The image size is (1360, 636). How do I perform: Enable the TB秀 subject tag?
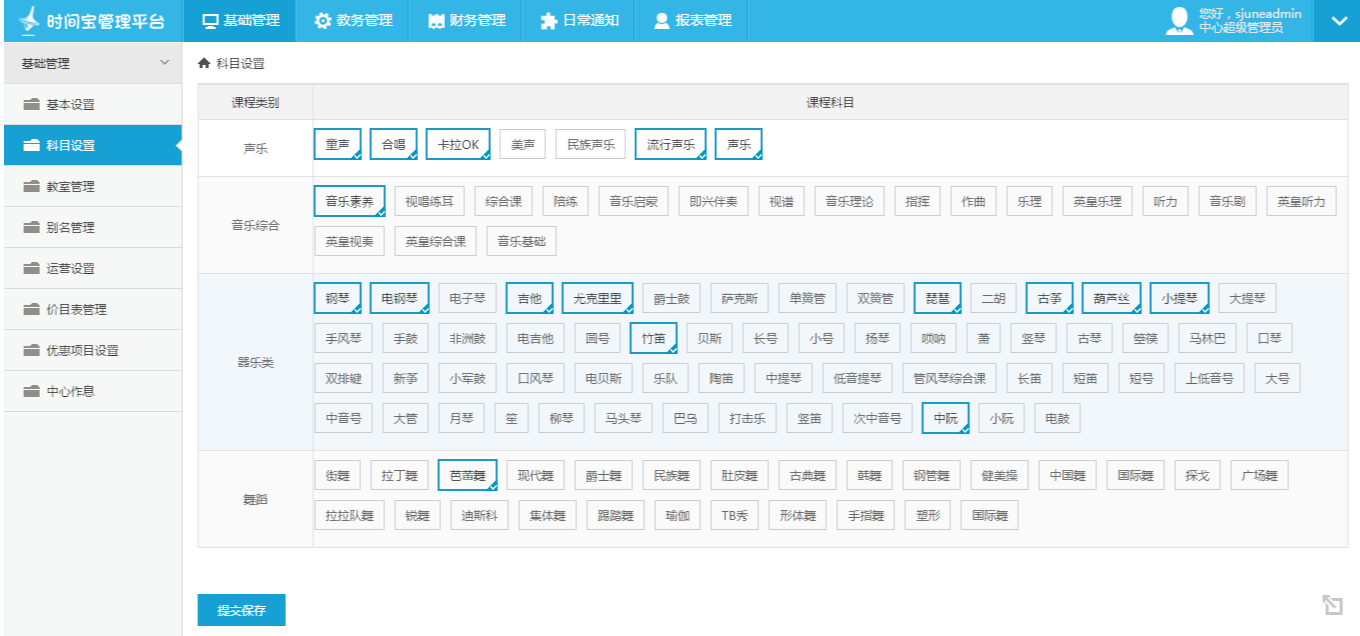coord(735,516)
